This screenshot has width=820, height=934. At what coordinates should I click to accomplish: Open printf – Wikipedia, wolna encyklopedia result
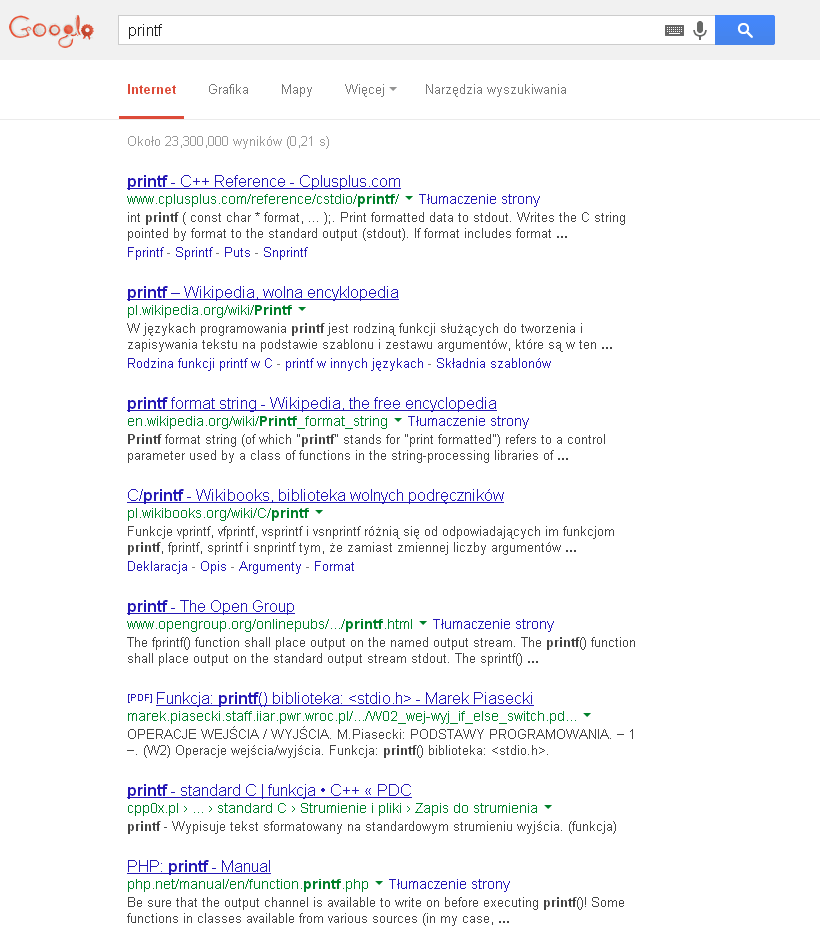tap(263, 292)
